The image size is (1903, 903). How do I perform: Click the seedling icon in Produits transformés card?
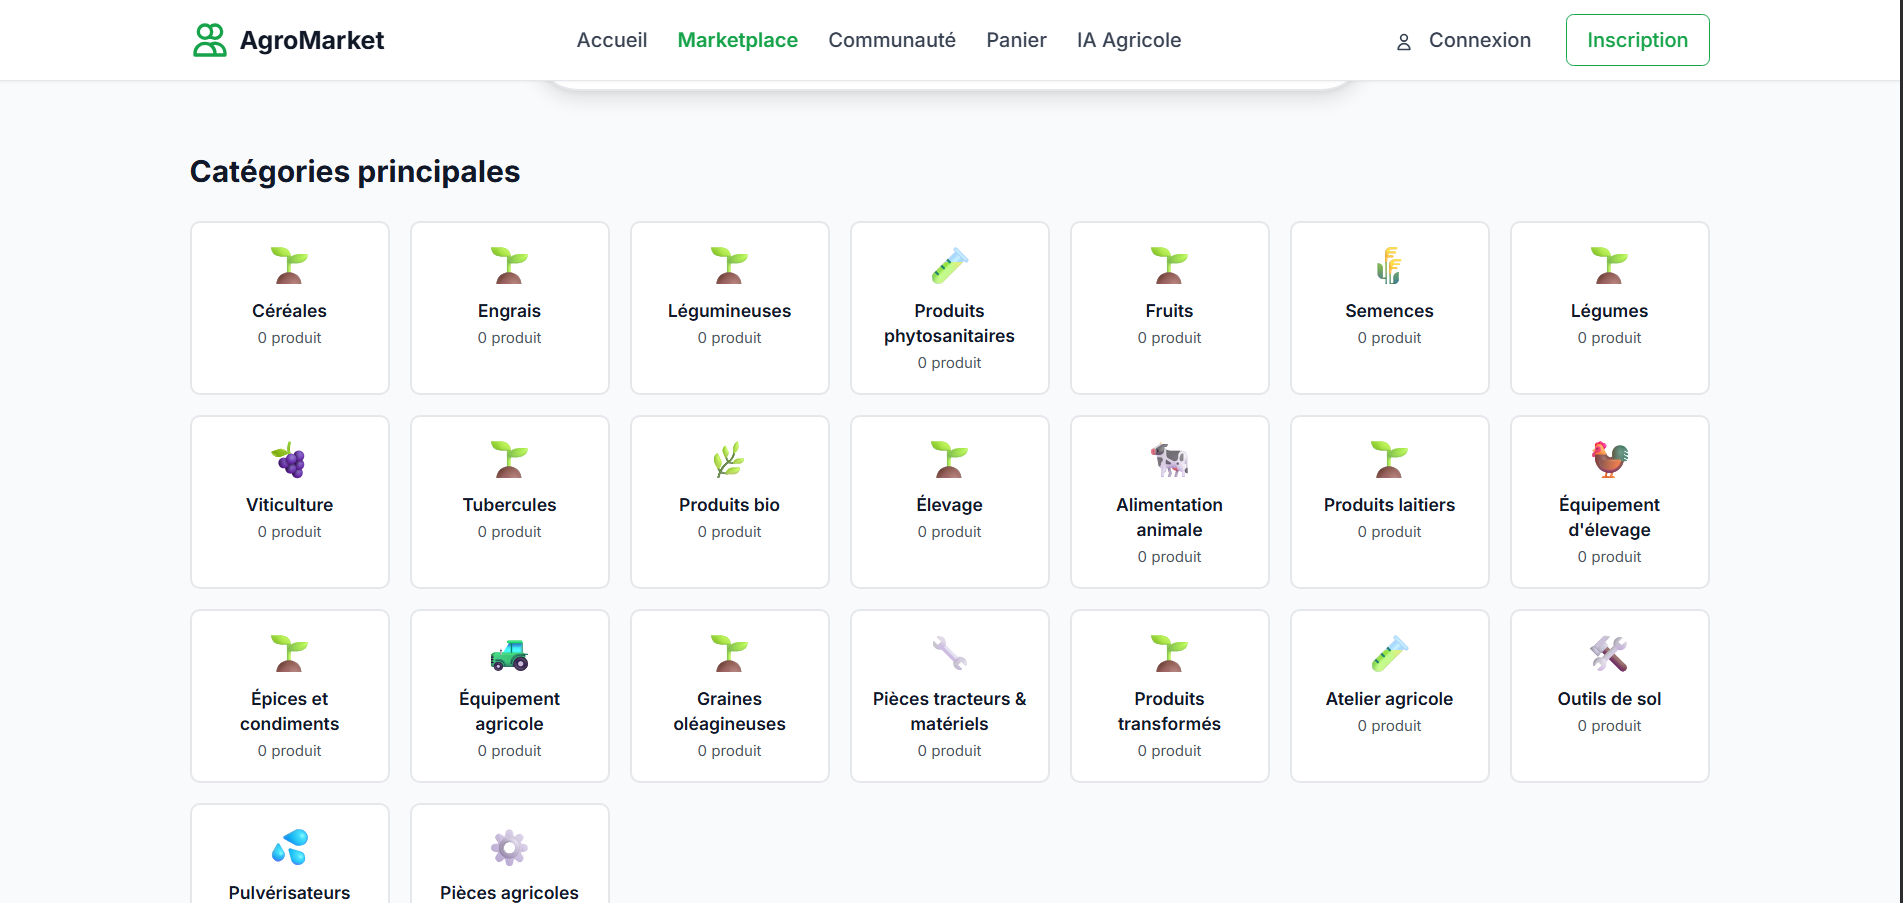[1170, 654]
